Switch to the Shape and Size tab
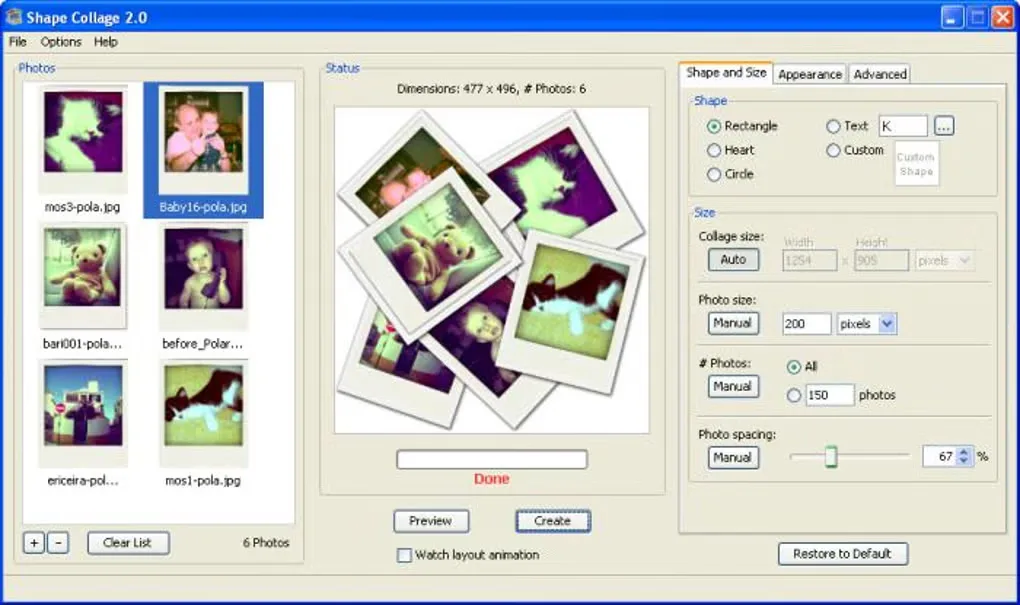The image size is (1020, 605). 726,73
